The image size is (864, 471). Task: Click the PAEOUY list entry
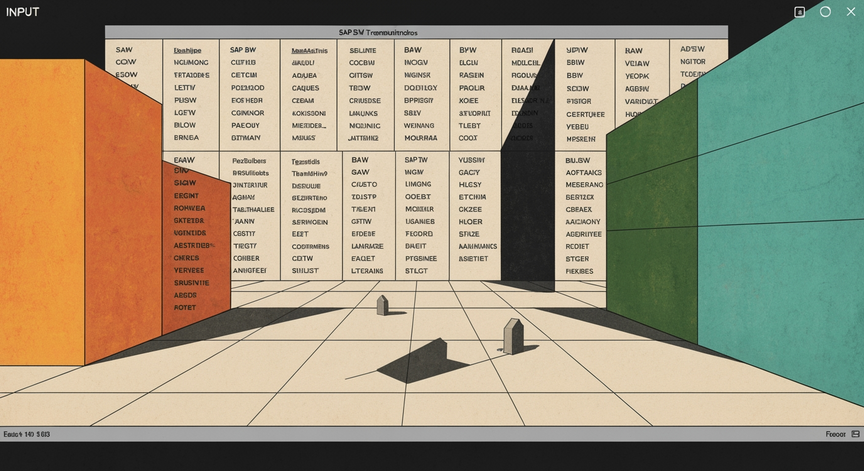click(245, 125)
